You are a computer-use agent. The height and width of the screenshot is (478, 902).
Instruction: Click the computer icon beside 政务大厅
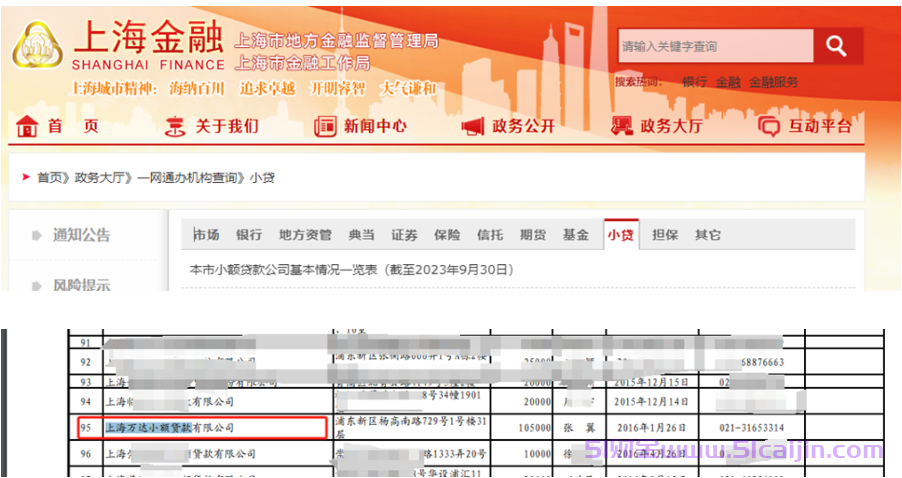tap(621, 126)
